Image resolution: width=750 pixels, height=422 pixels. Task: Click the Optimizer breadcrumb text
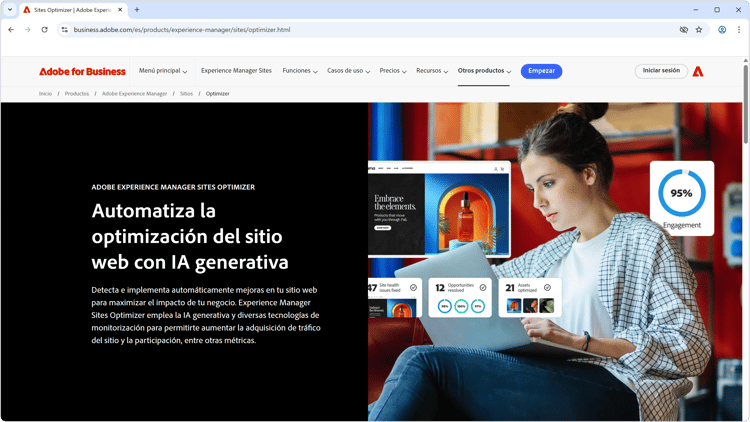click(x=218, y=94)
